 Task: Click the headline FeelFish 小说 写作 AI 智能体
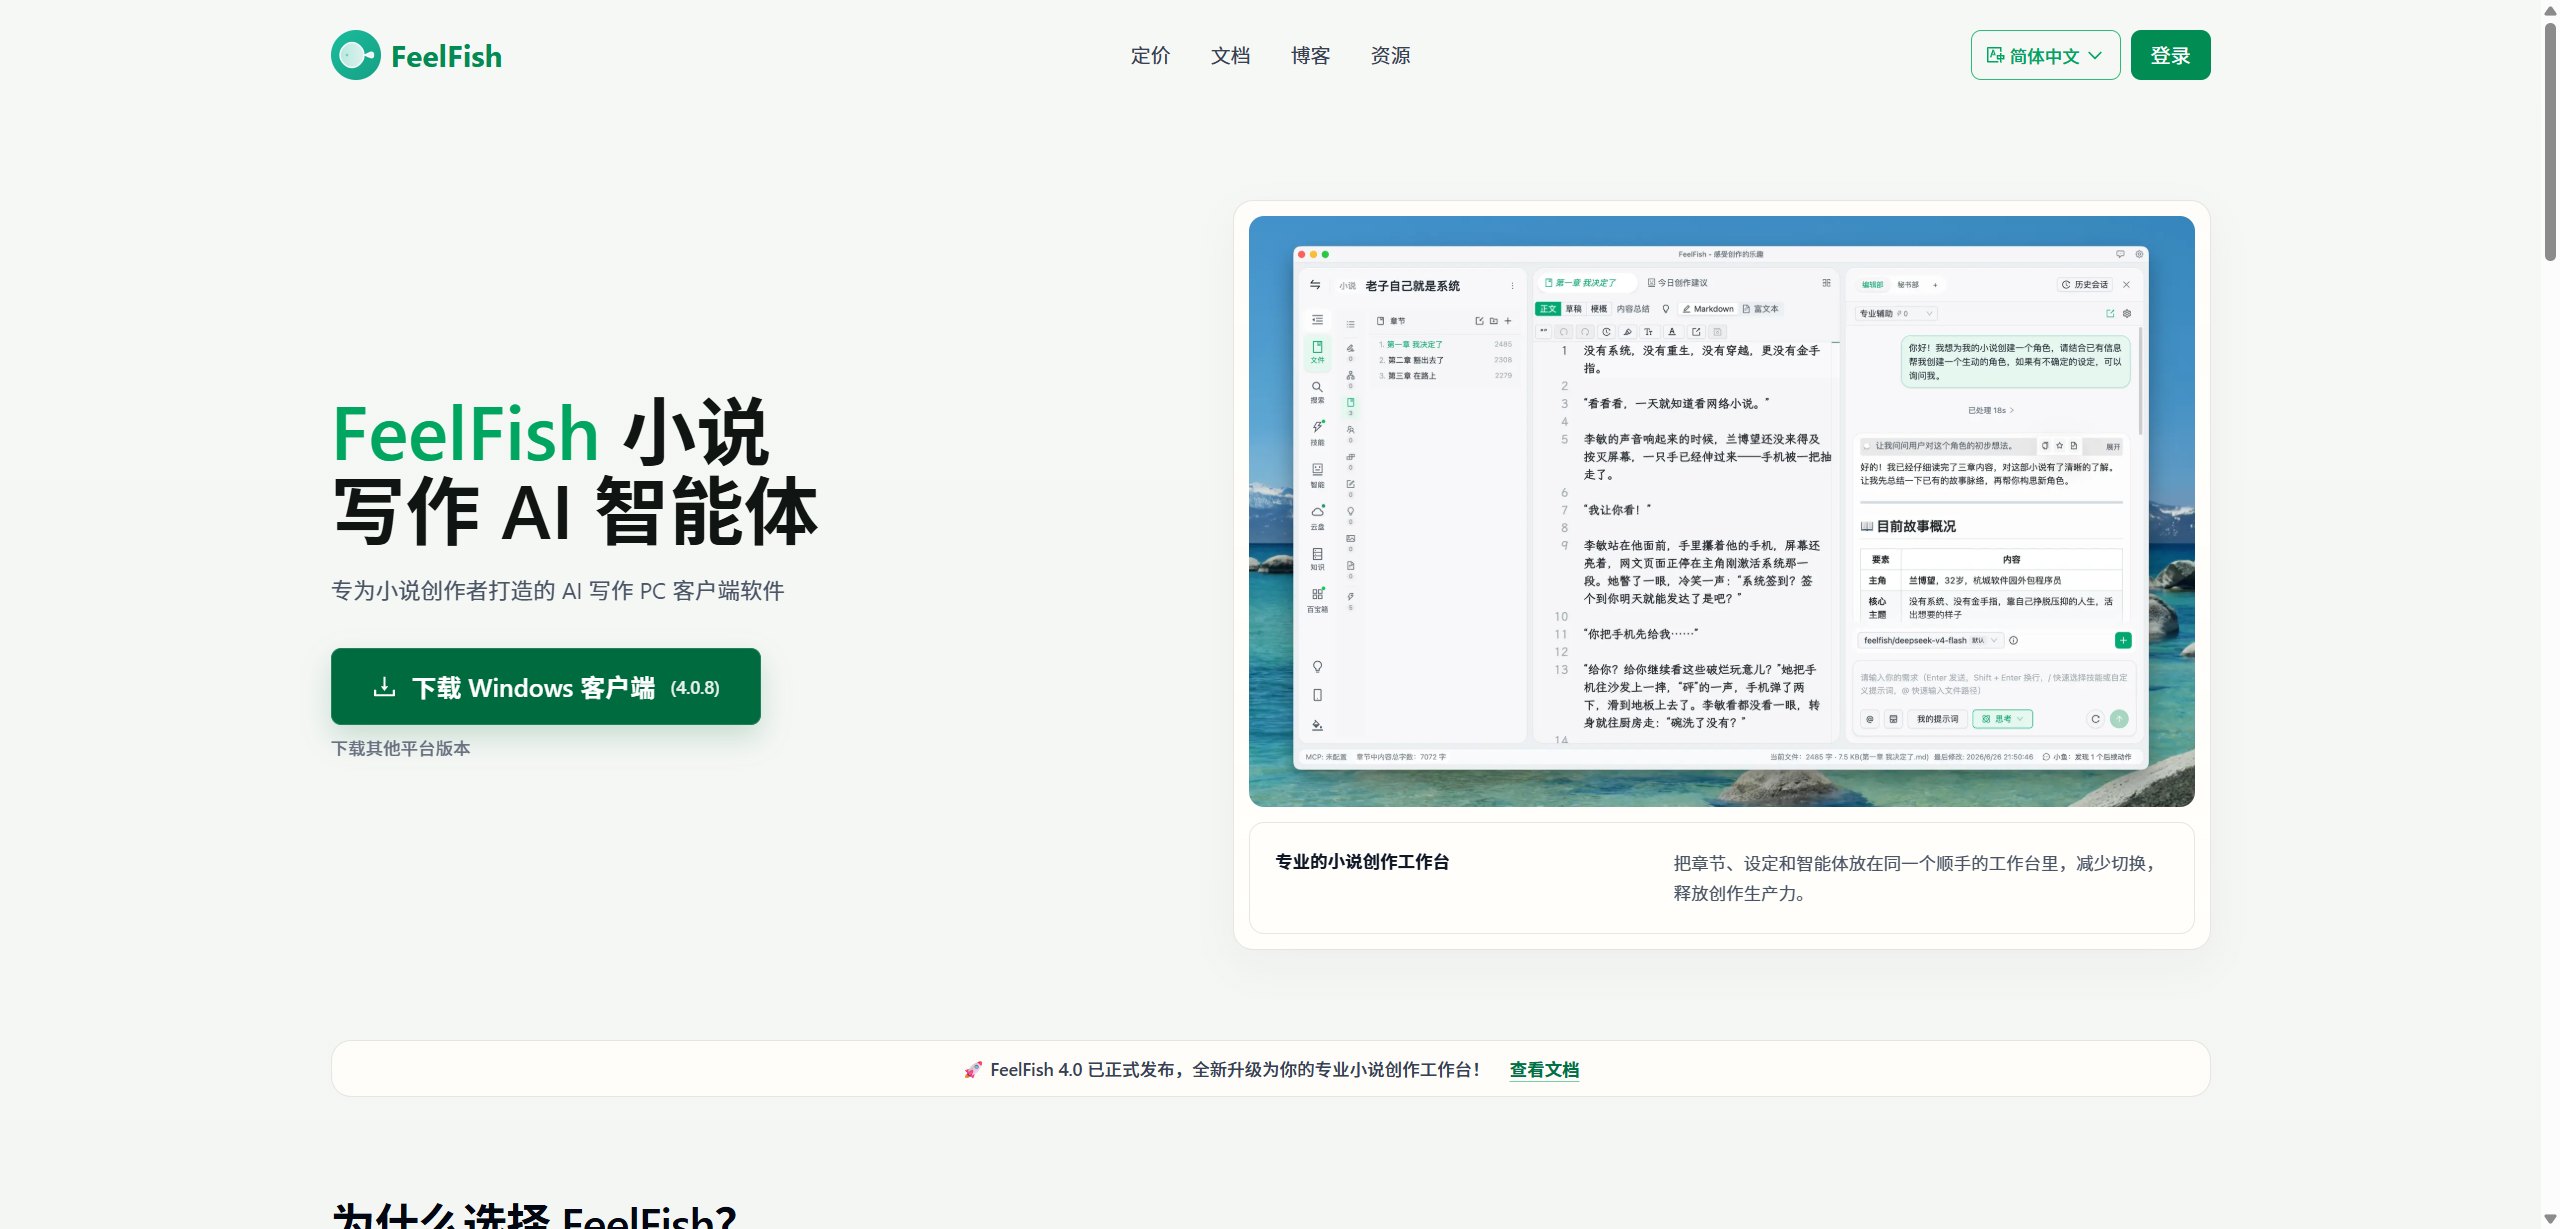[x=575, y=472]
